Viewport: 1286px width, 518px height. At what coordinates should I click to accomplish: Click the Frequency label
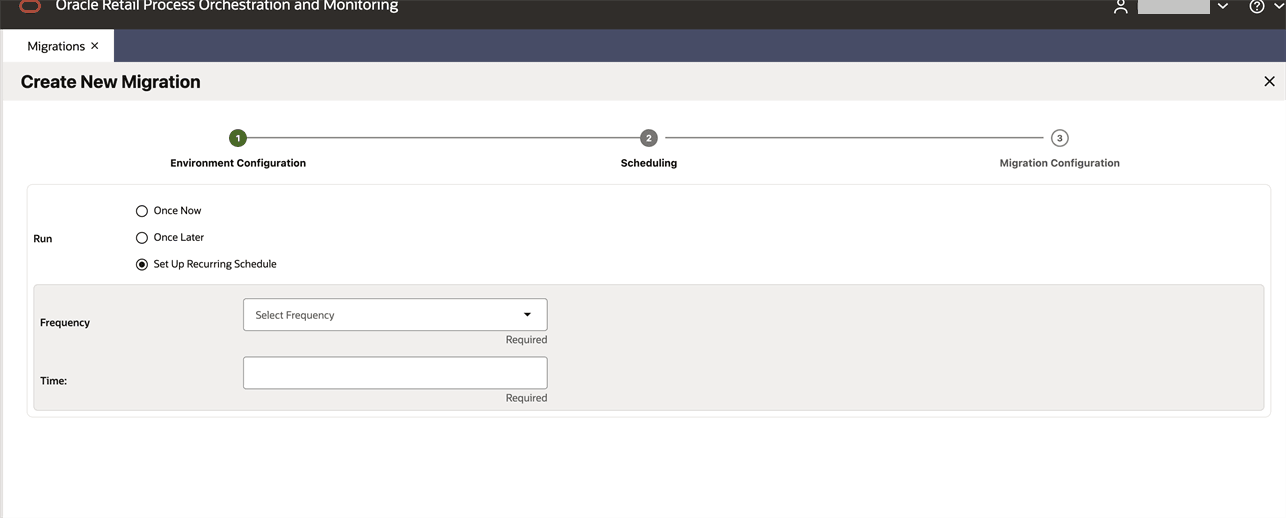pyautogui.click(x=65, y=323)
